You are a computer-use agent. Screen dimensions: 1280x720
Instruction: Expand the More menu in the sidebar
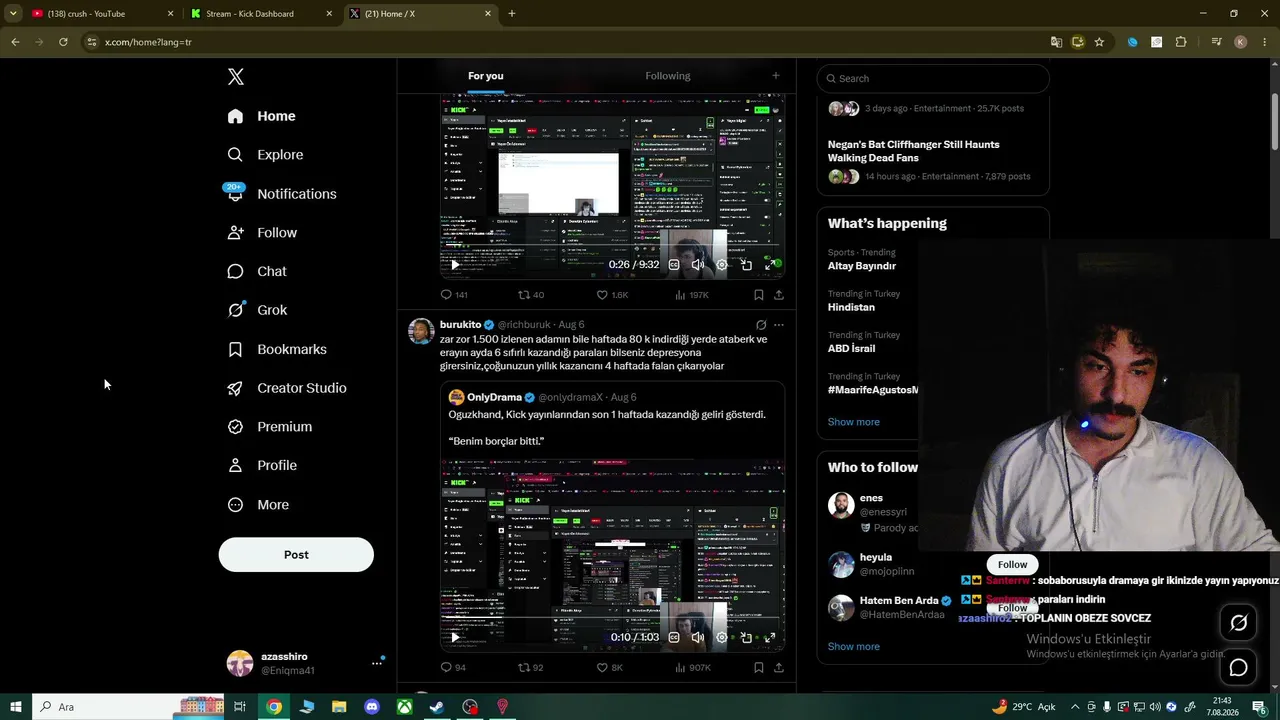[x=258, y=505]
